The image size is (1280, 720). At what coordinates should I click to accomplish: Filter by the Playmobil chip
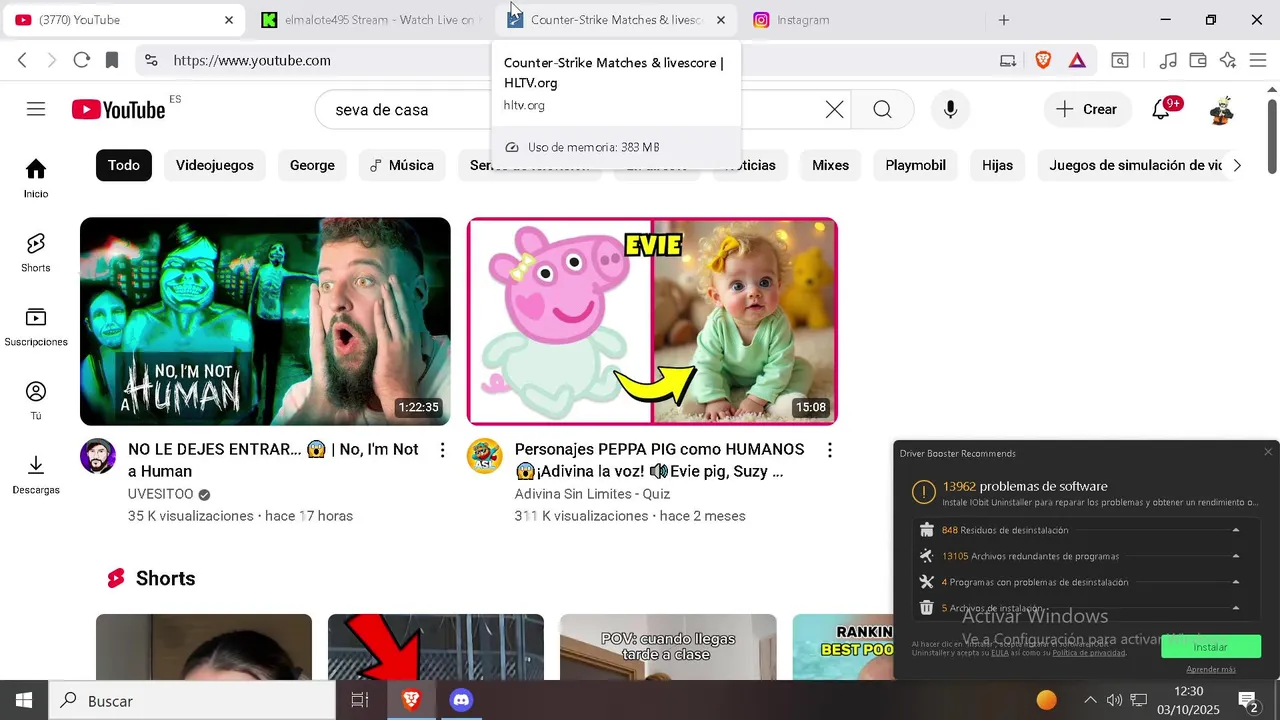tap(915, 165)
